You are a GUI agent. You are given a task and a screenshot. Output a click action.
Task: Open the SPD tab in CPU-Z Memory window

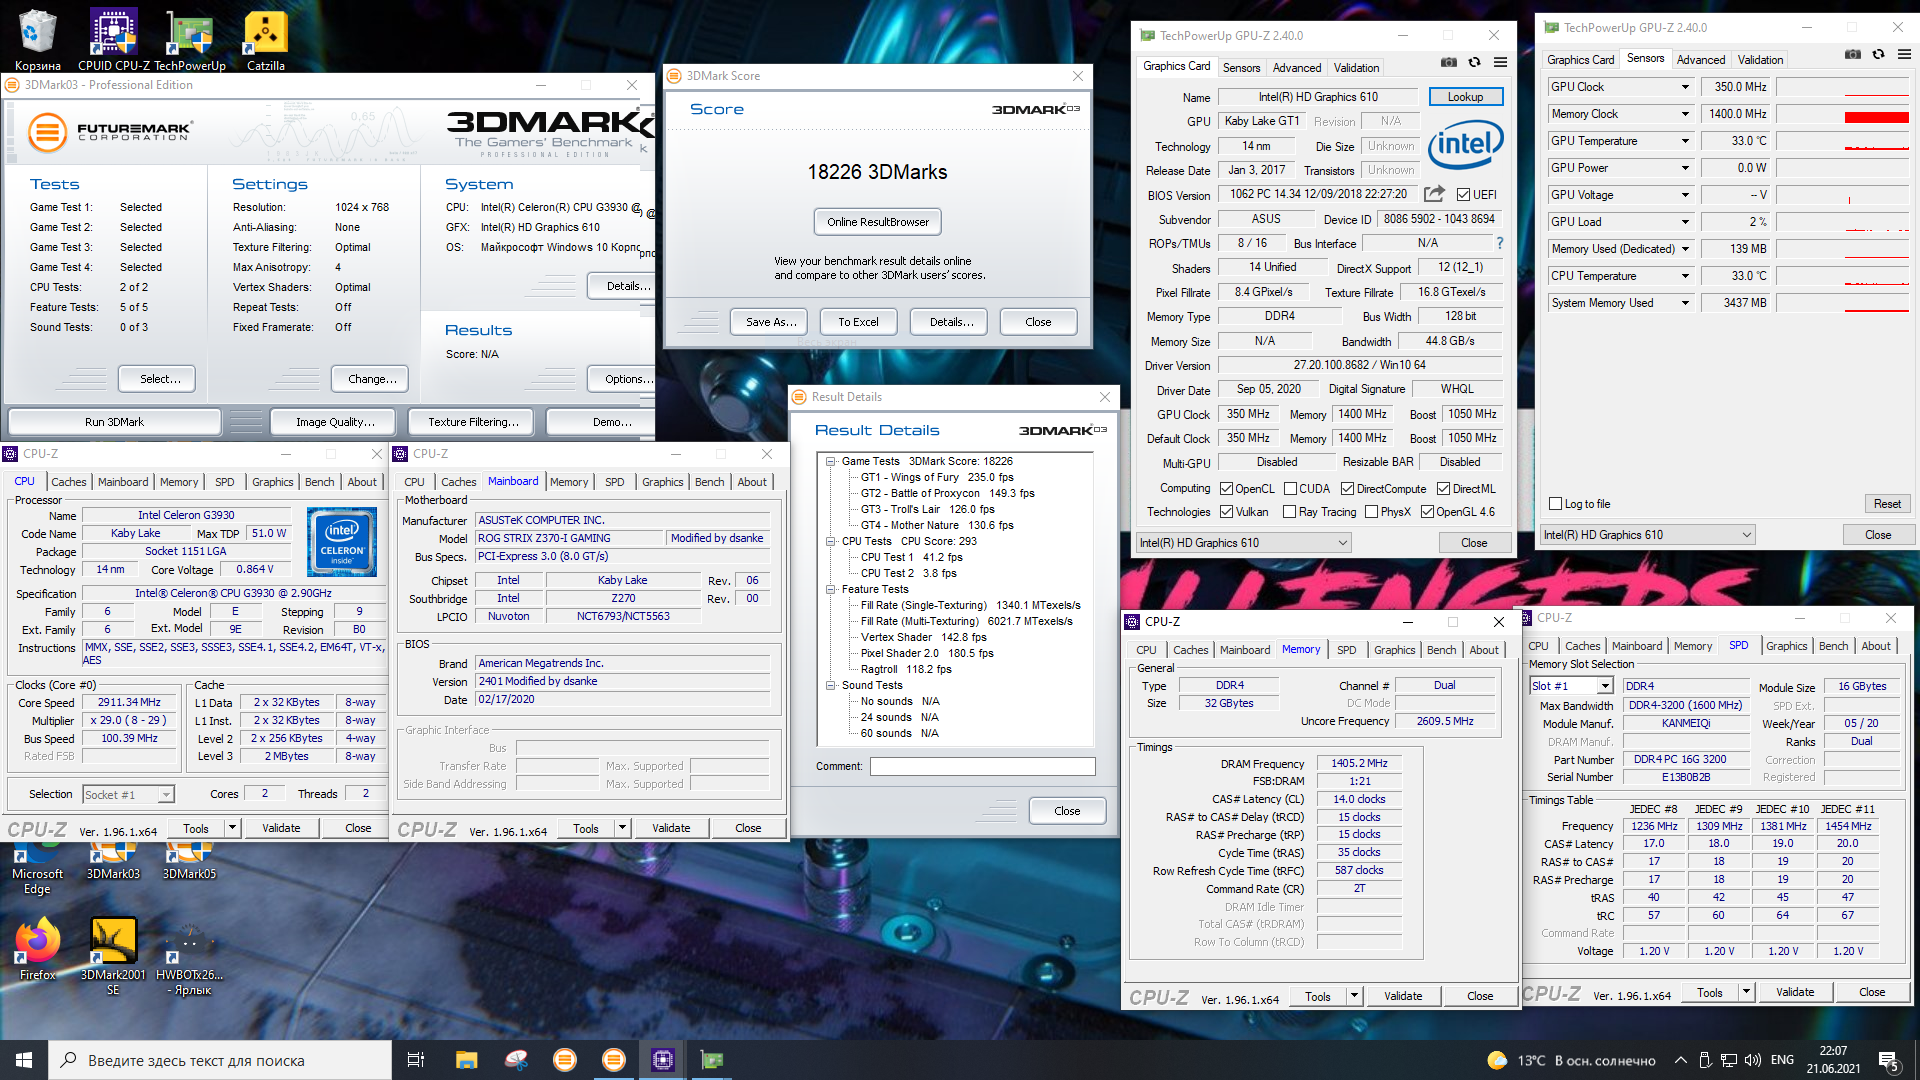point(1346,650)
